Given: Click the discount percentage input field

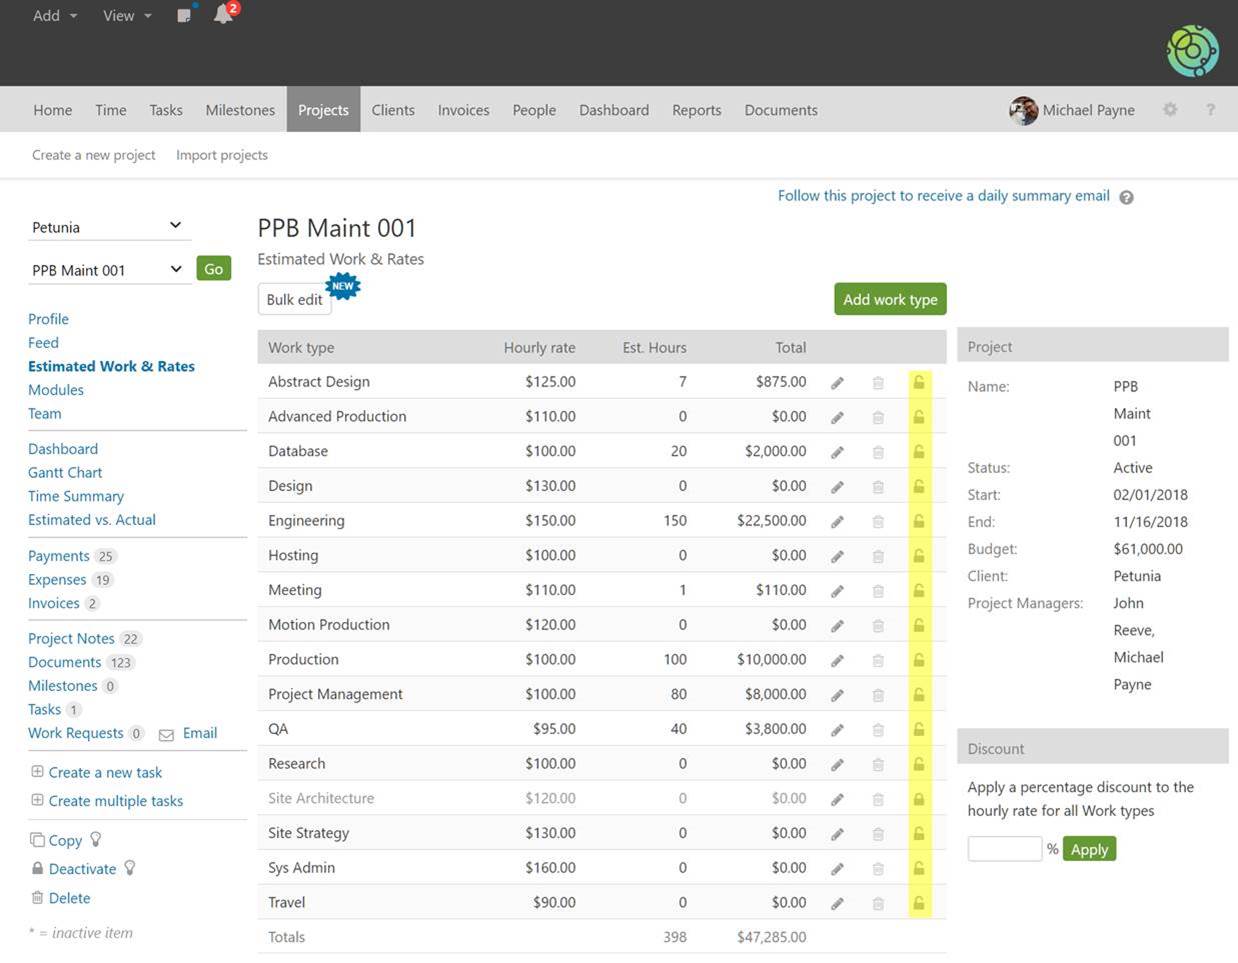Looking at the screenshot, I should 1004,849.
